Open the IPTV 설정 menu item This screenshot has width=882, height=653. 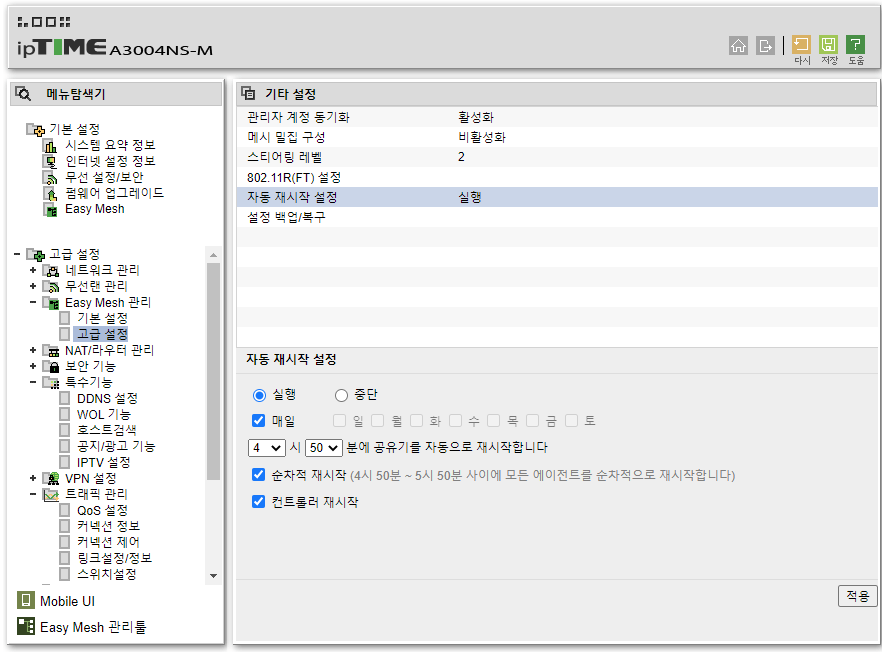[104, 462]
